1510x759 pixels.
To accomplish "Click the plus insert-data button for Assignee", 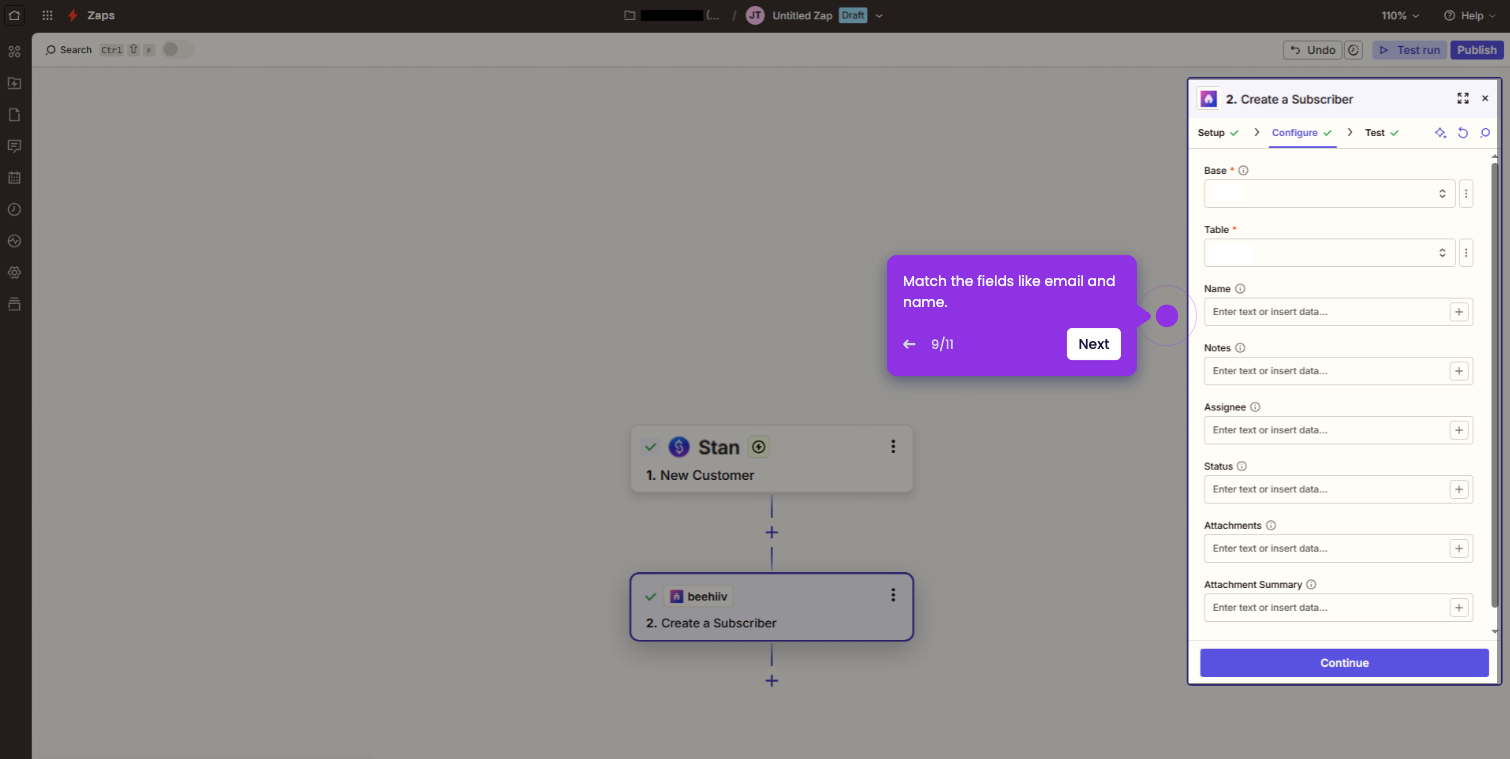I will coord(1459,430).
